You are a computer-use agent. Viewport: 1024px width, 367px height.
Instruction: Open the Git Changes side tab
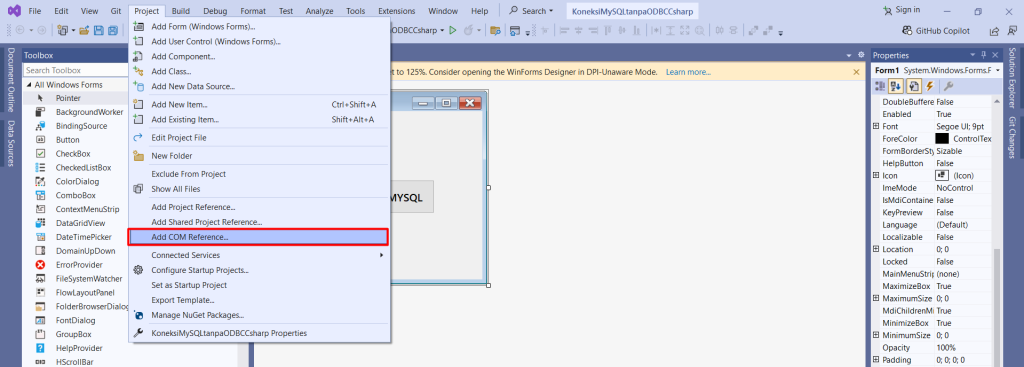[x=1012, y=137]
